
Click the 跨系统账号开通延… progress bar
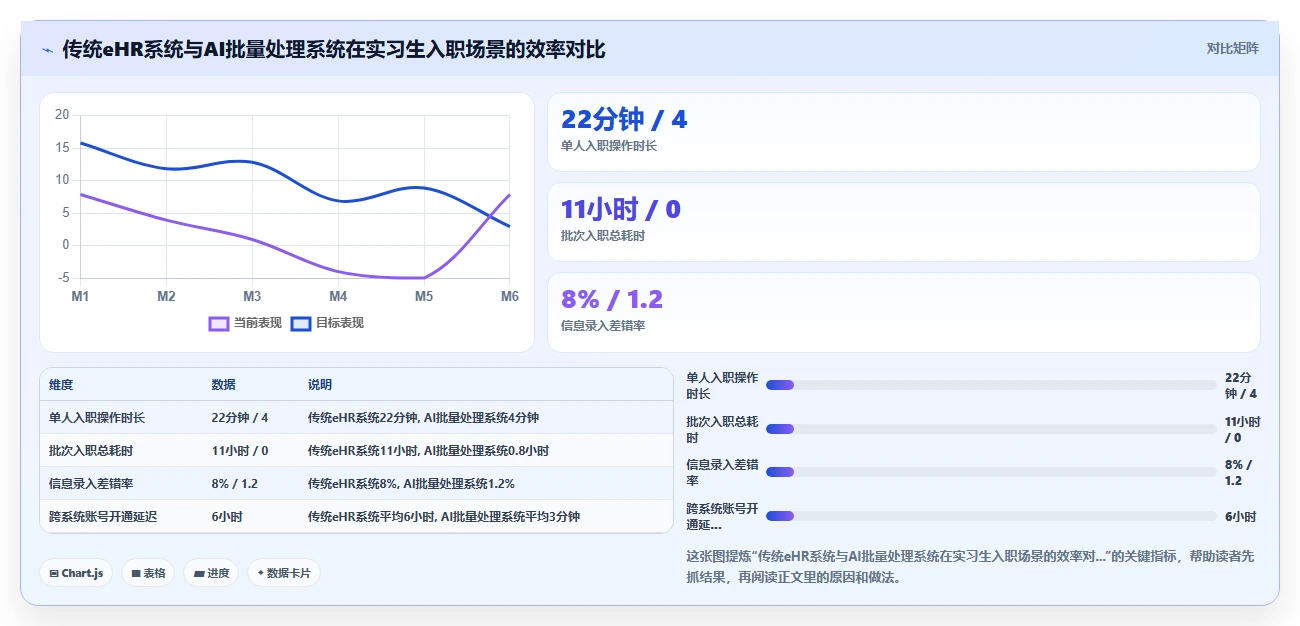(x=991, y=516)
